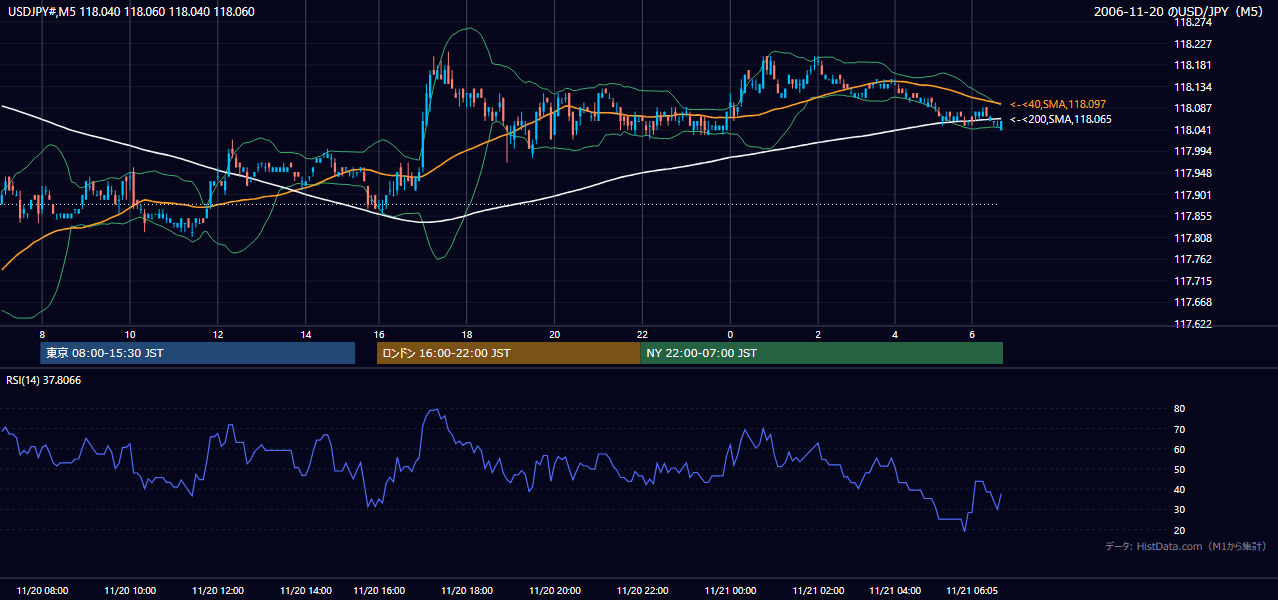
Task: Click the RSI(14) 37.8066 indicator label
Action: pos(42,380)
